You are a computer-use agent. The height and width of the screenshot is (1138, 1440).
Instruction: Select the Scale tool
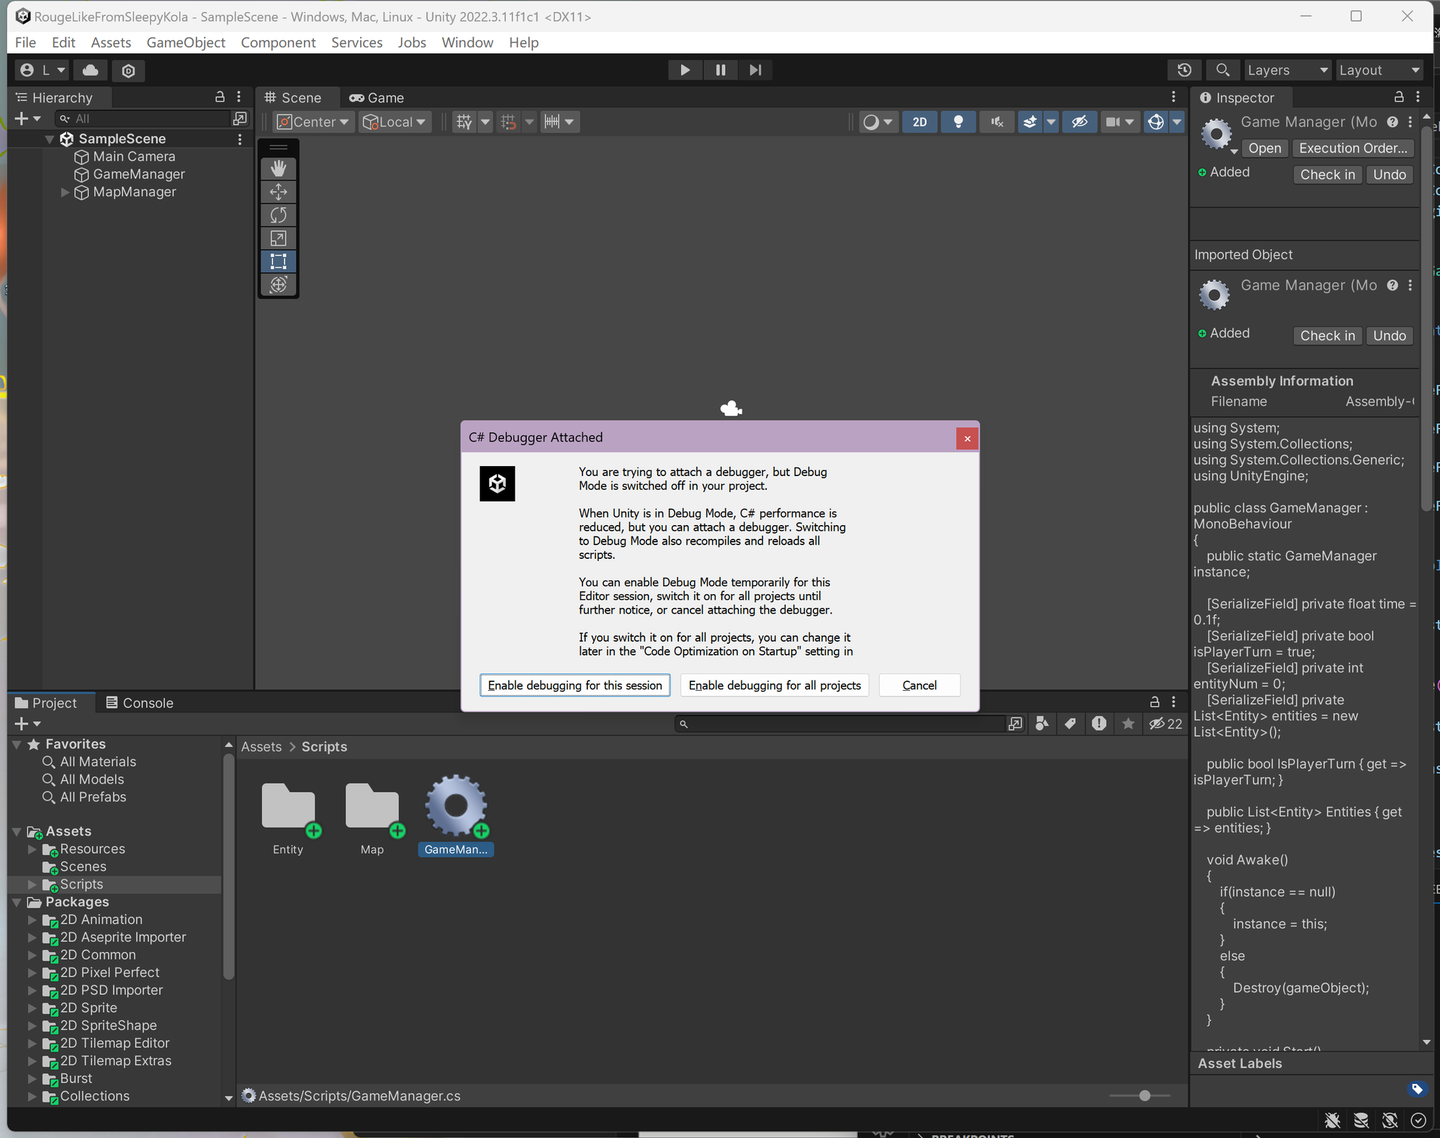(x=278, y=238)
